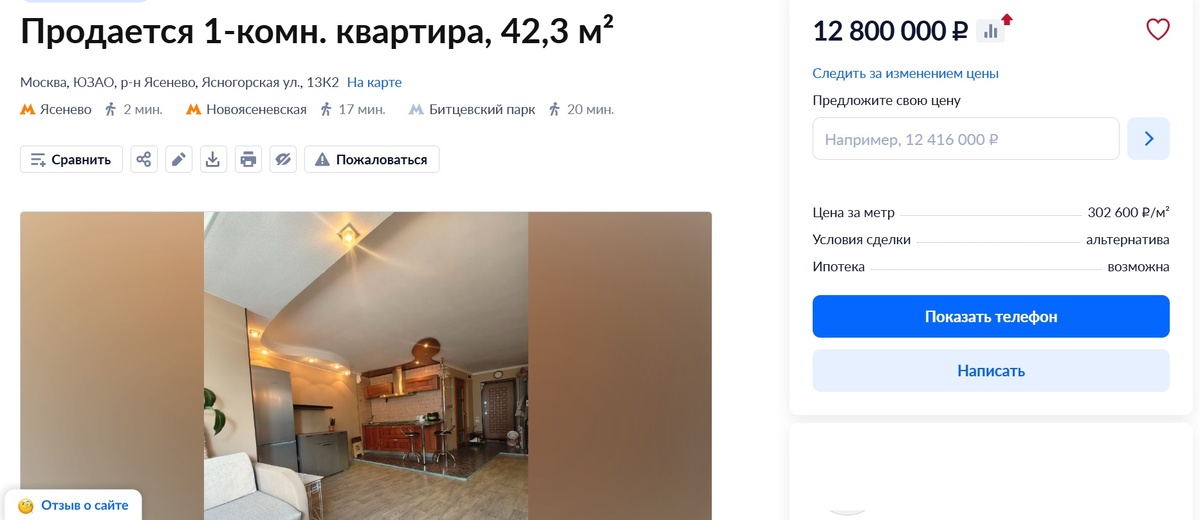Image resolution: width=1200 pixels, height=520 pixels.
Task: Click the Написать message button
Action: (x=991, y=370)
